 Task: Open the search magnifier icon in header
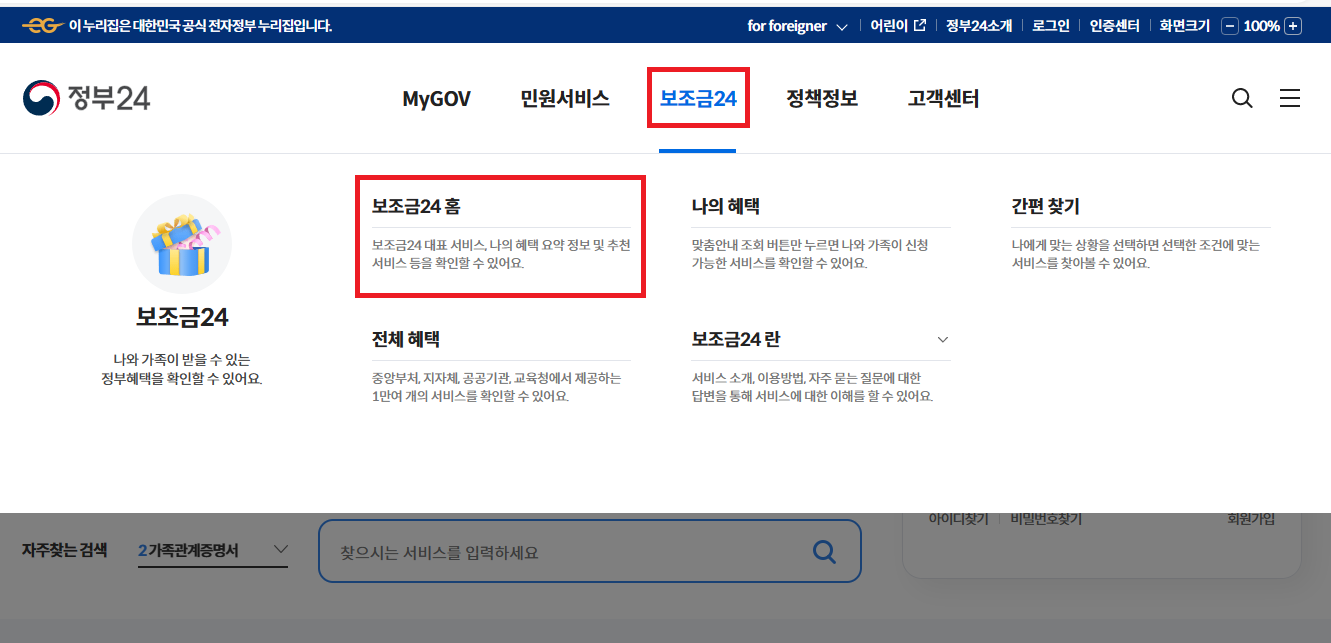click(x=1242, y=98)
